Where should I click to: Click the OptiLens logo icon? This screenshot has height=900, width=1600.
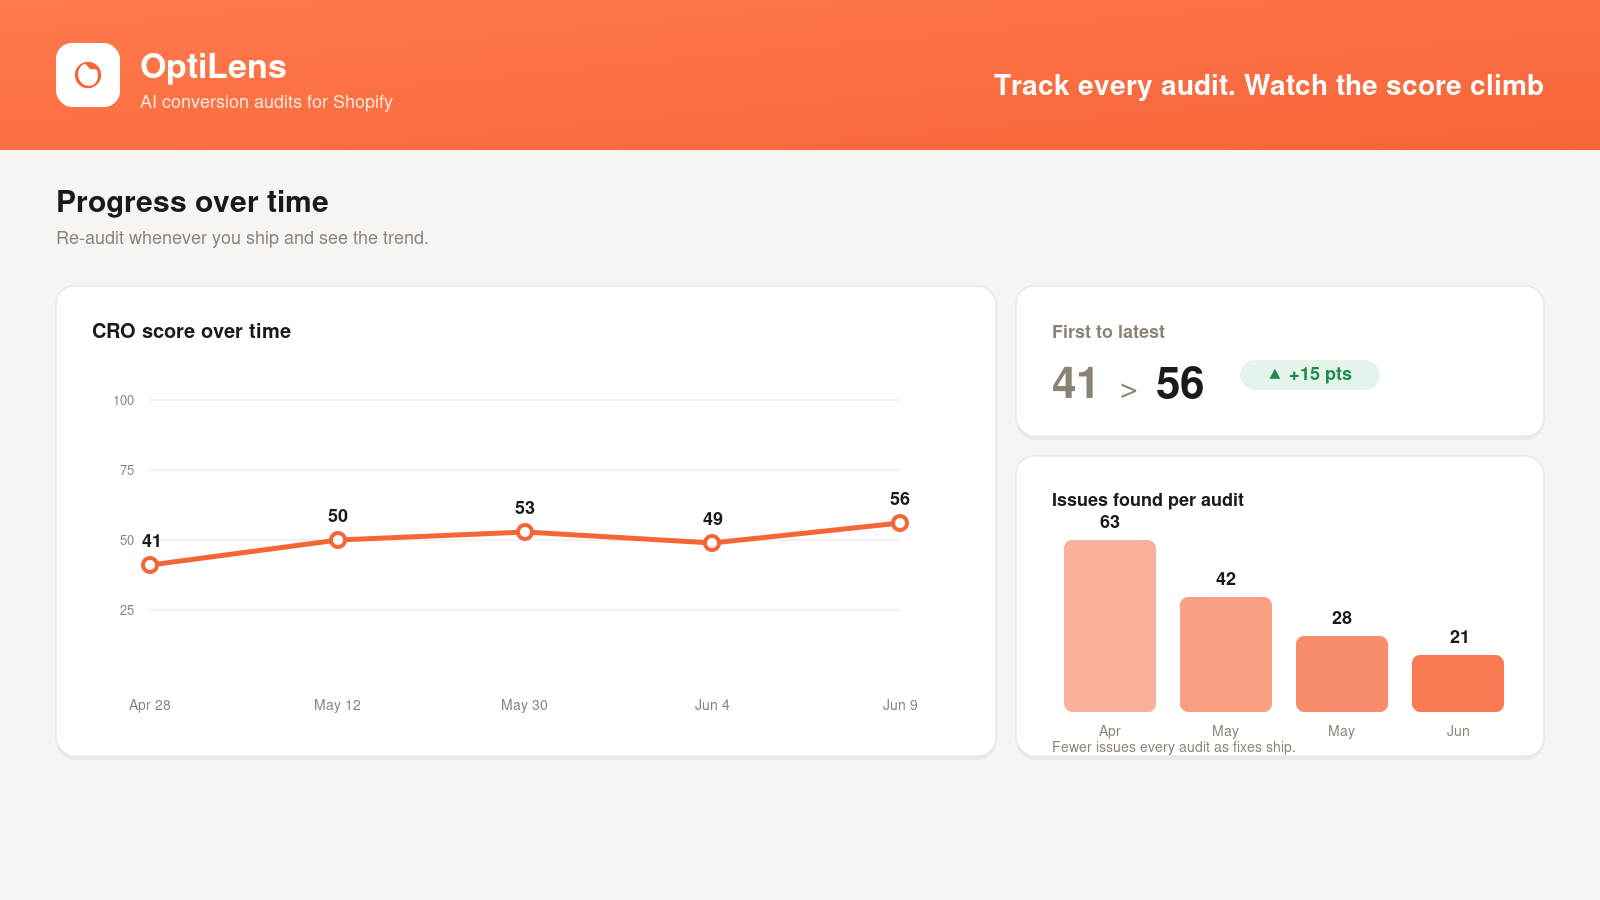point(88,75)
